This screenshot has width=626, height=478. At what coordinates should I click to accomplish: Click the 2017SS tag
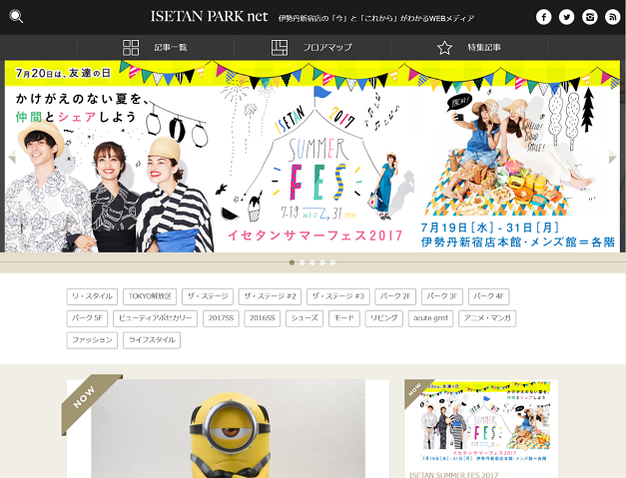[221, 318]
